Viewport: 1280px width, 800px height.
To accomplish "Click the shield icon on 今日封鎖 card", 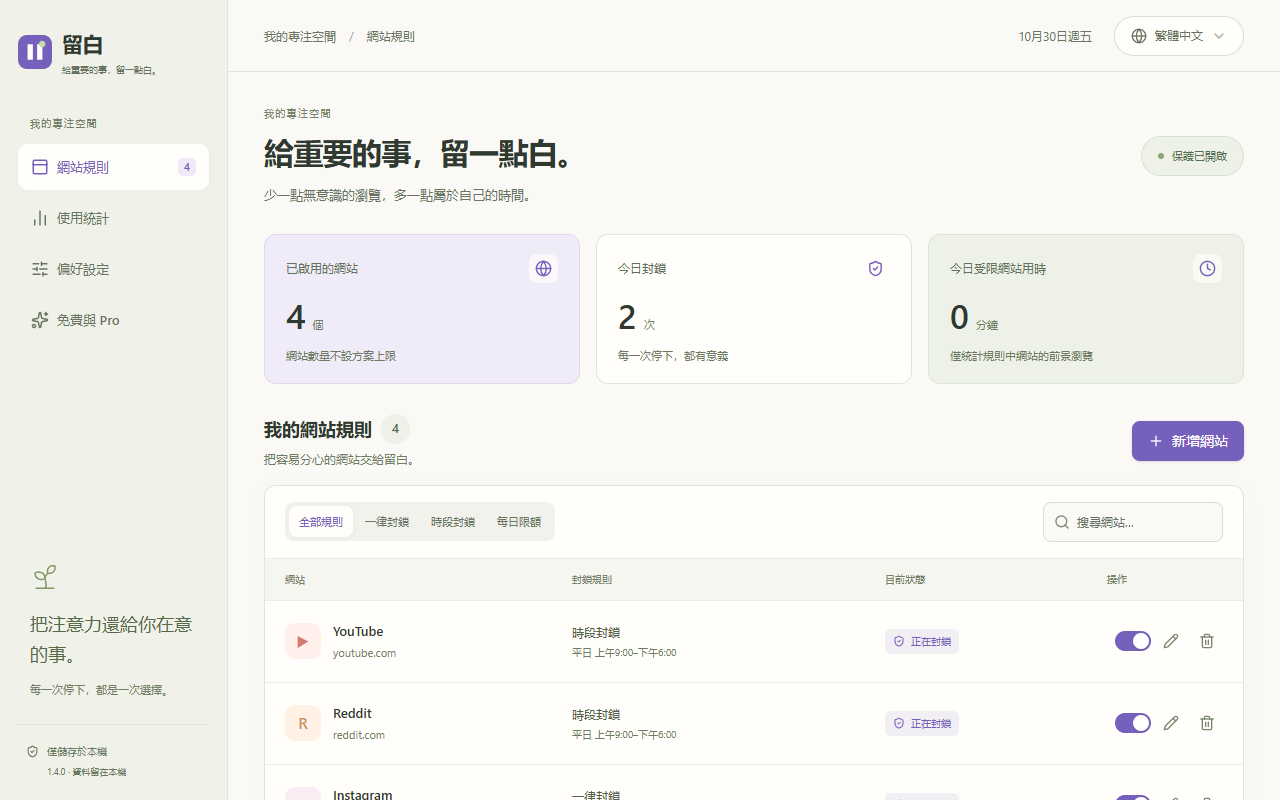I will point(876,268).
